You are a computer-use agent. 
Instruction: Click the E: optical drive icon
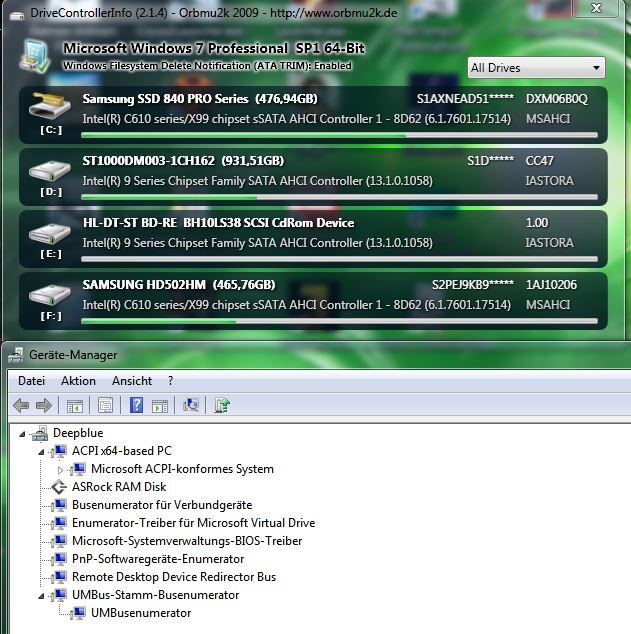pos(50,233)
